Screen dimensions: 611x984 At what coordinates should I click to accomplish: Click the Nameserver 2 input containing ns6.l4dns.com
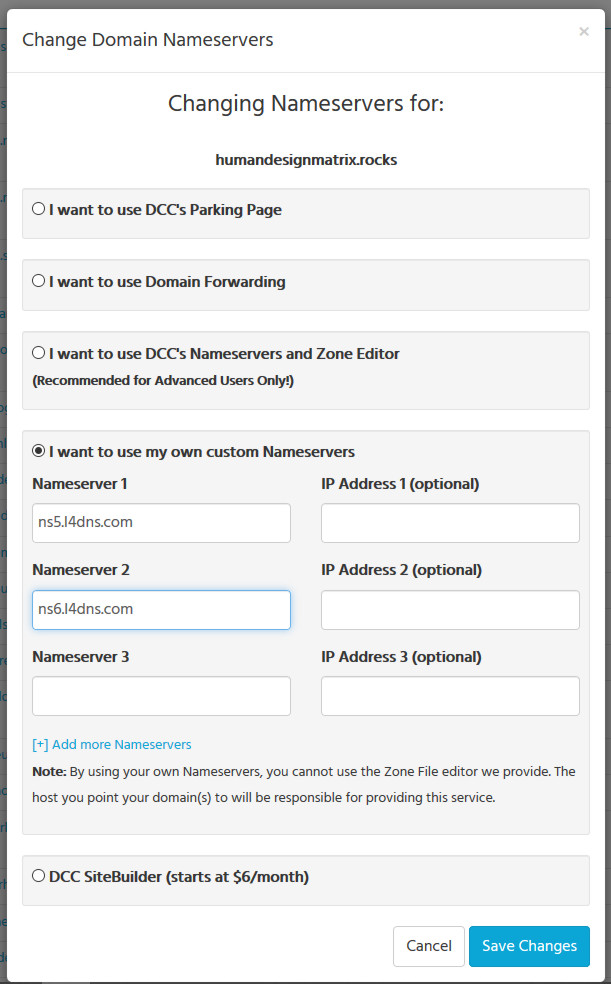(161, 610)
